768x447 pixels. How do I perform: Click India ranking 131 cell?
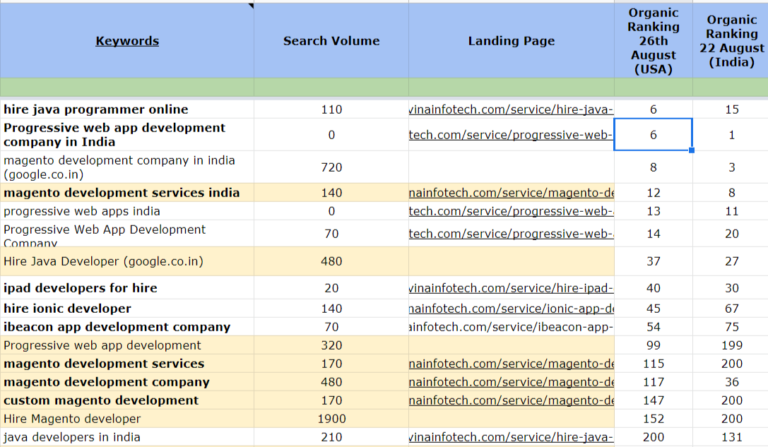coord(731,437)
